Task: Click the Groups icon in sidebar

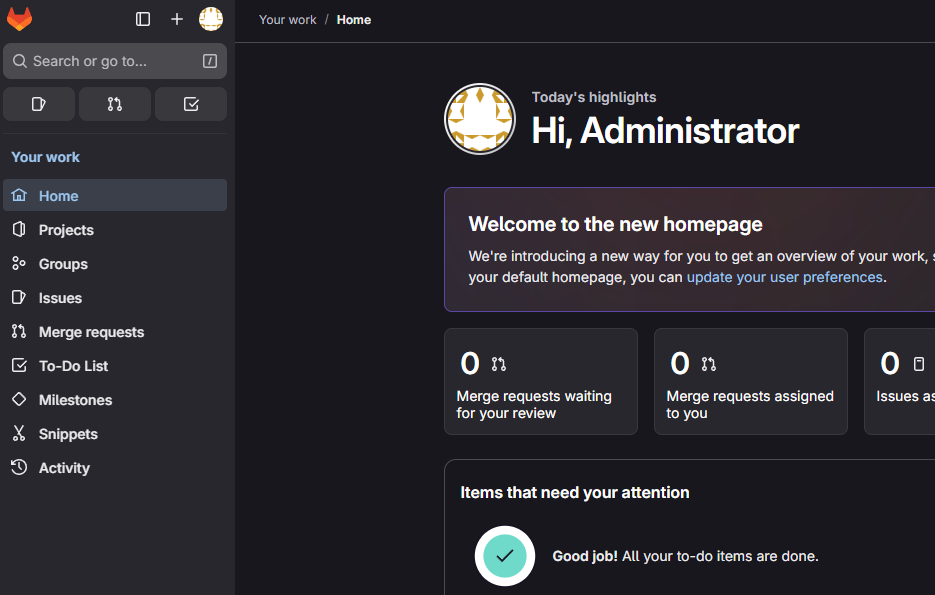Action: pos(19,264)
